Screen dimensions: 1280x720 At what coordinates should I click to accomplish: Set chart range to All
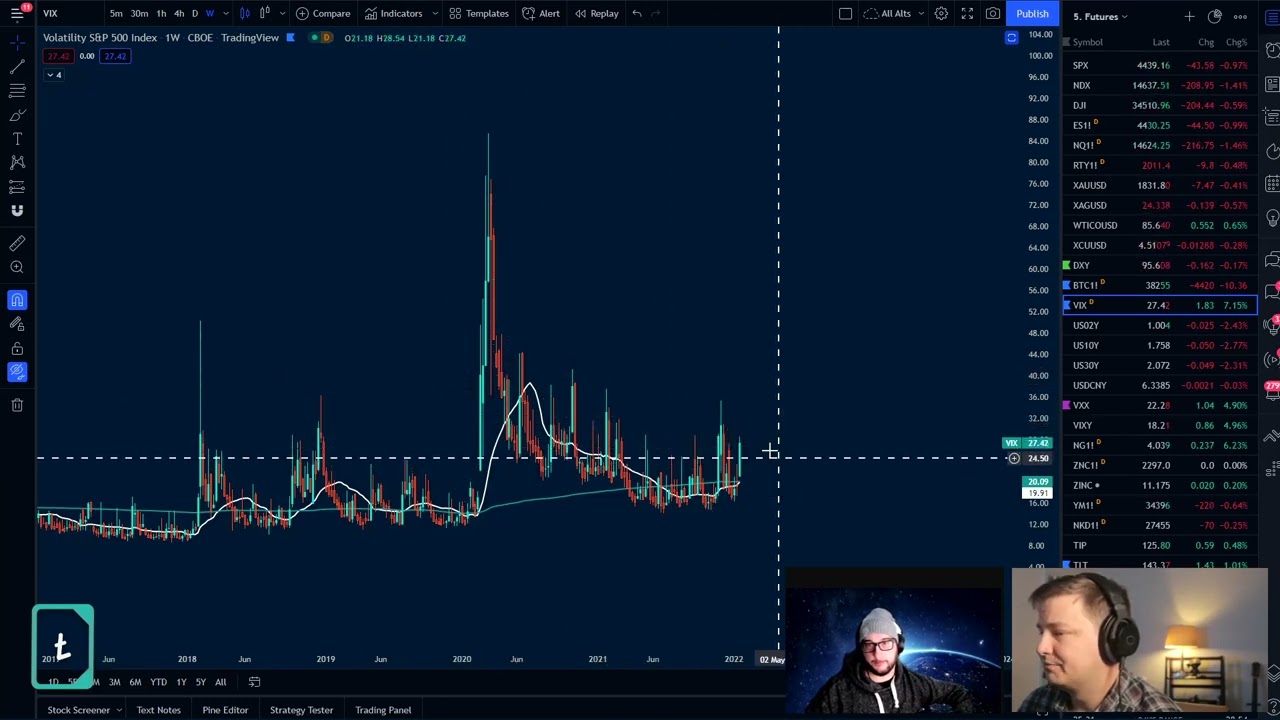pyautogui.click(x=220, y=682)
